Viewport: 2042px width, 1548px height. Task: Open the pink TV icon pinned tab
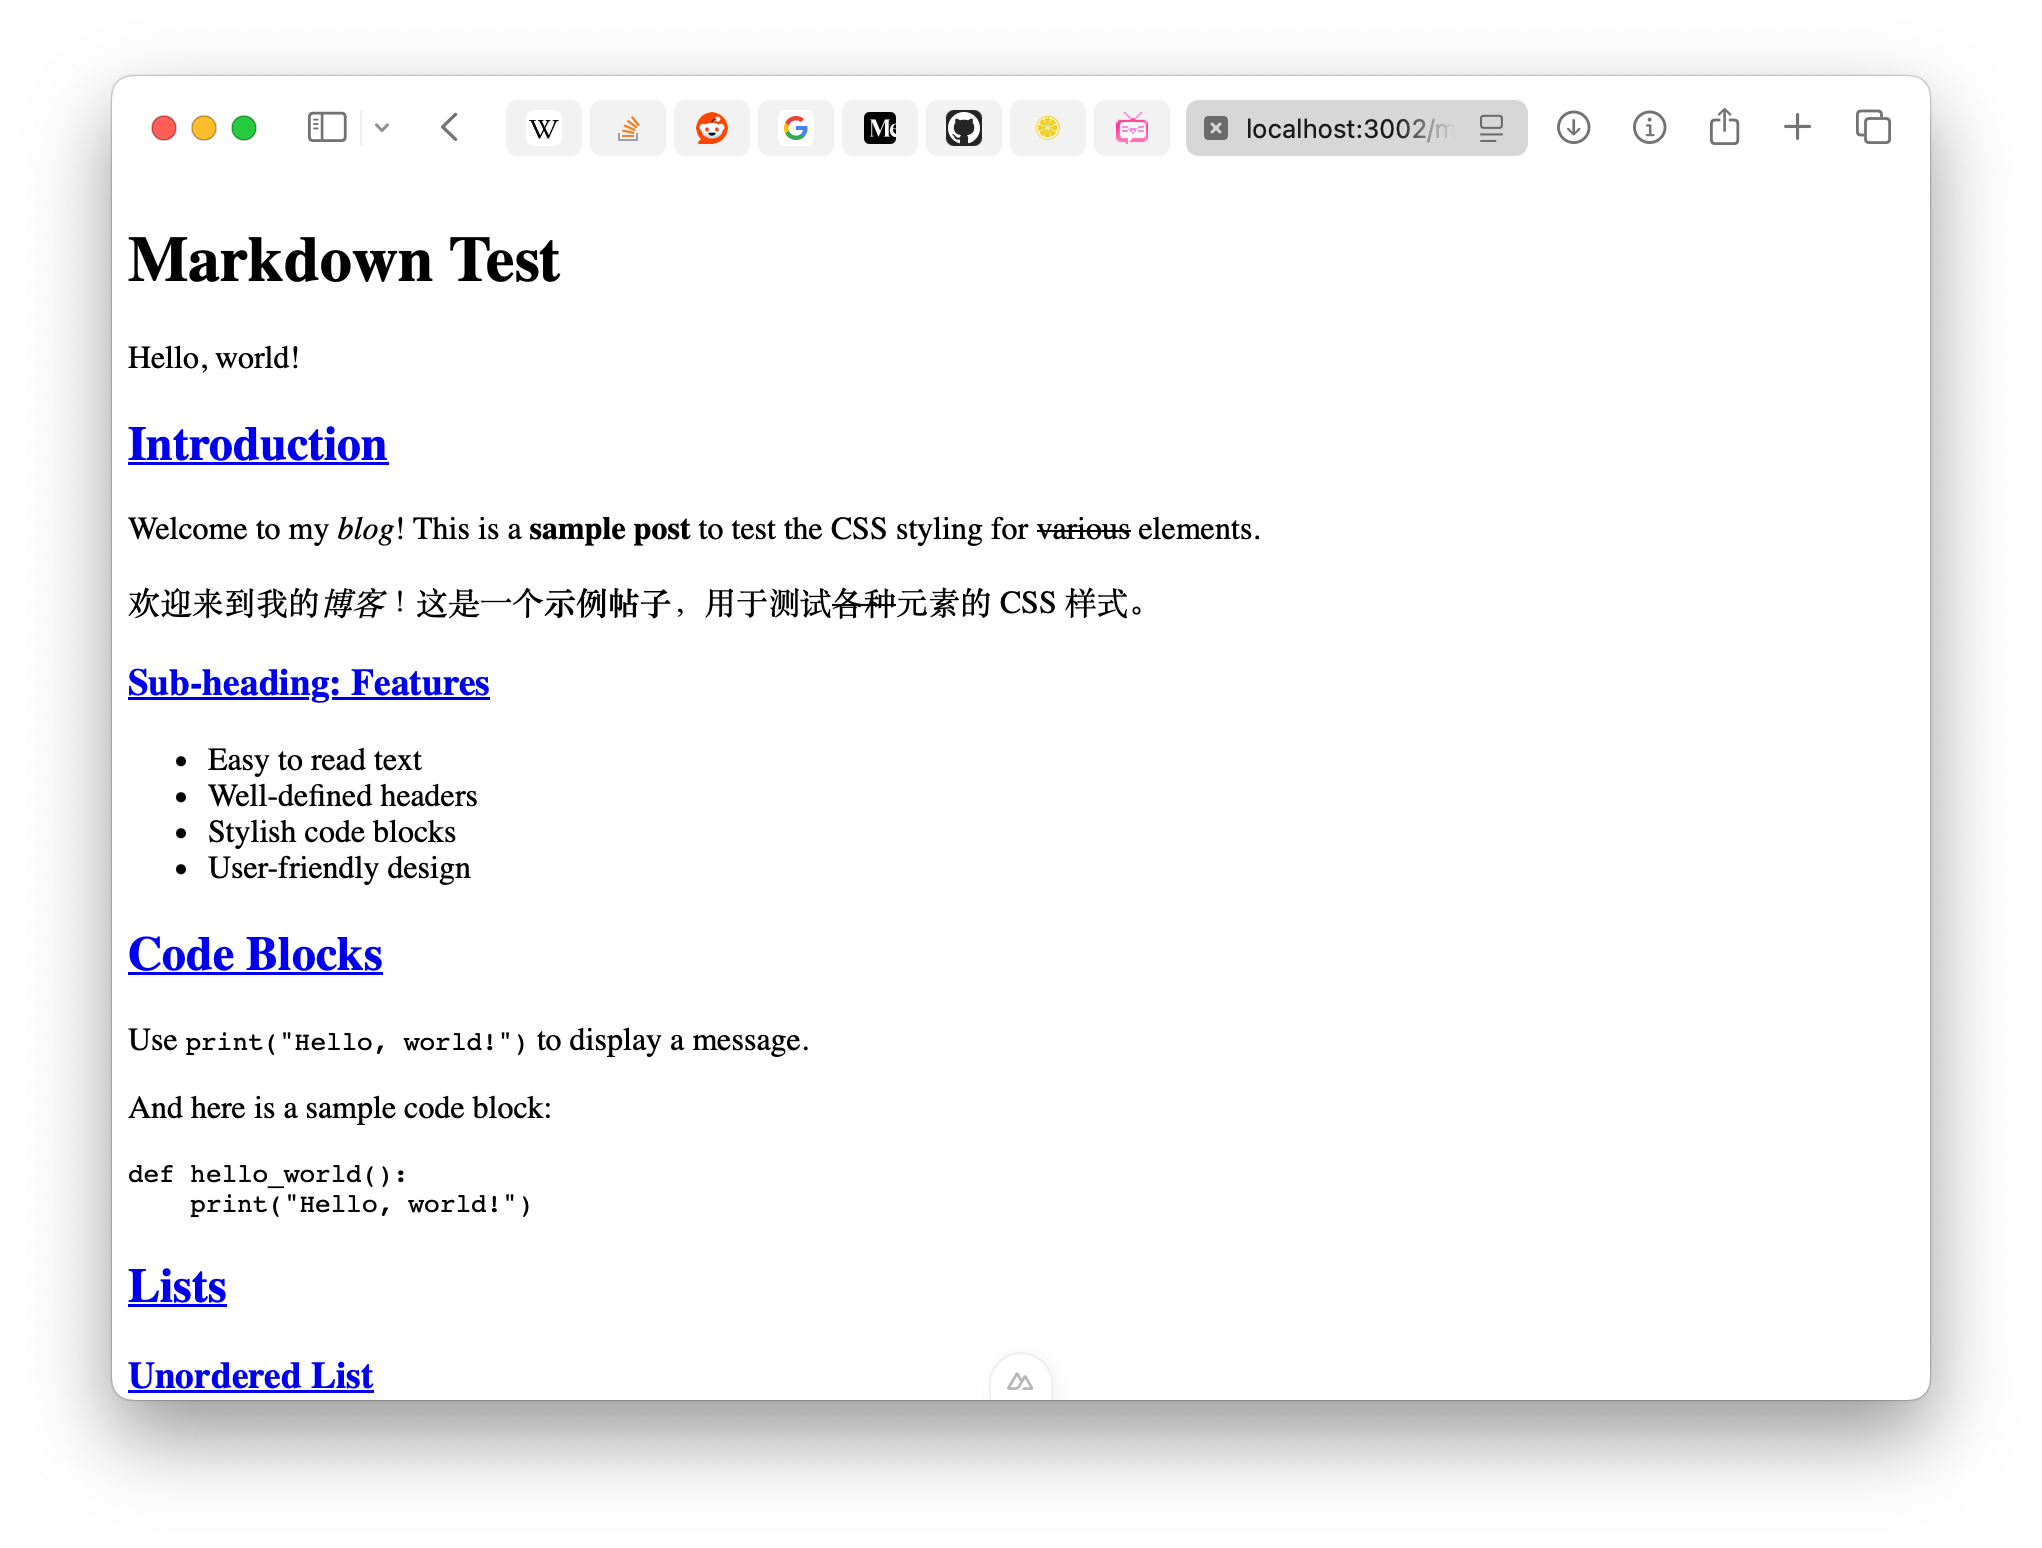(x=1132, y=128)
